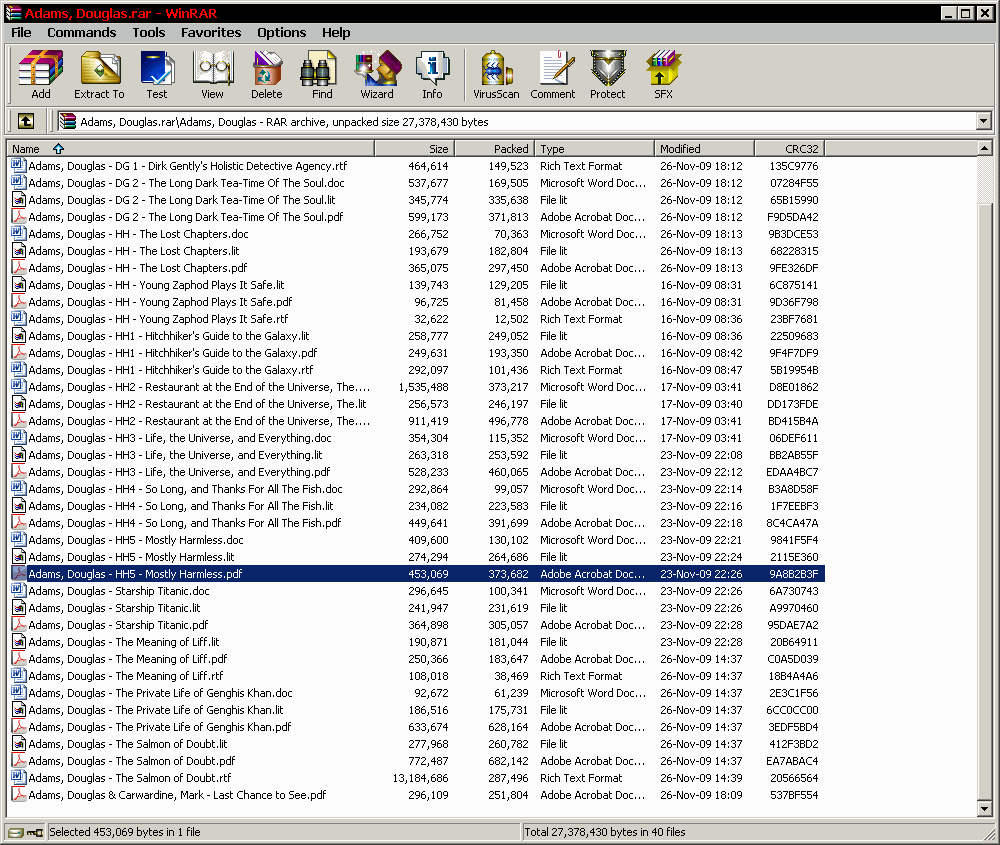Click the Protect archive icon
The image size is (1000, 845).
pyautogui.click(x=607, y=75)
